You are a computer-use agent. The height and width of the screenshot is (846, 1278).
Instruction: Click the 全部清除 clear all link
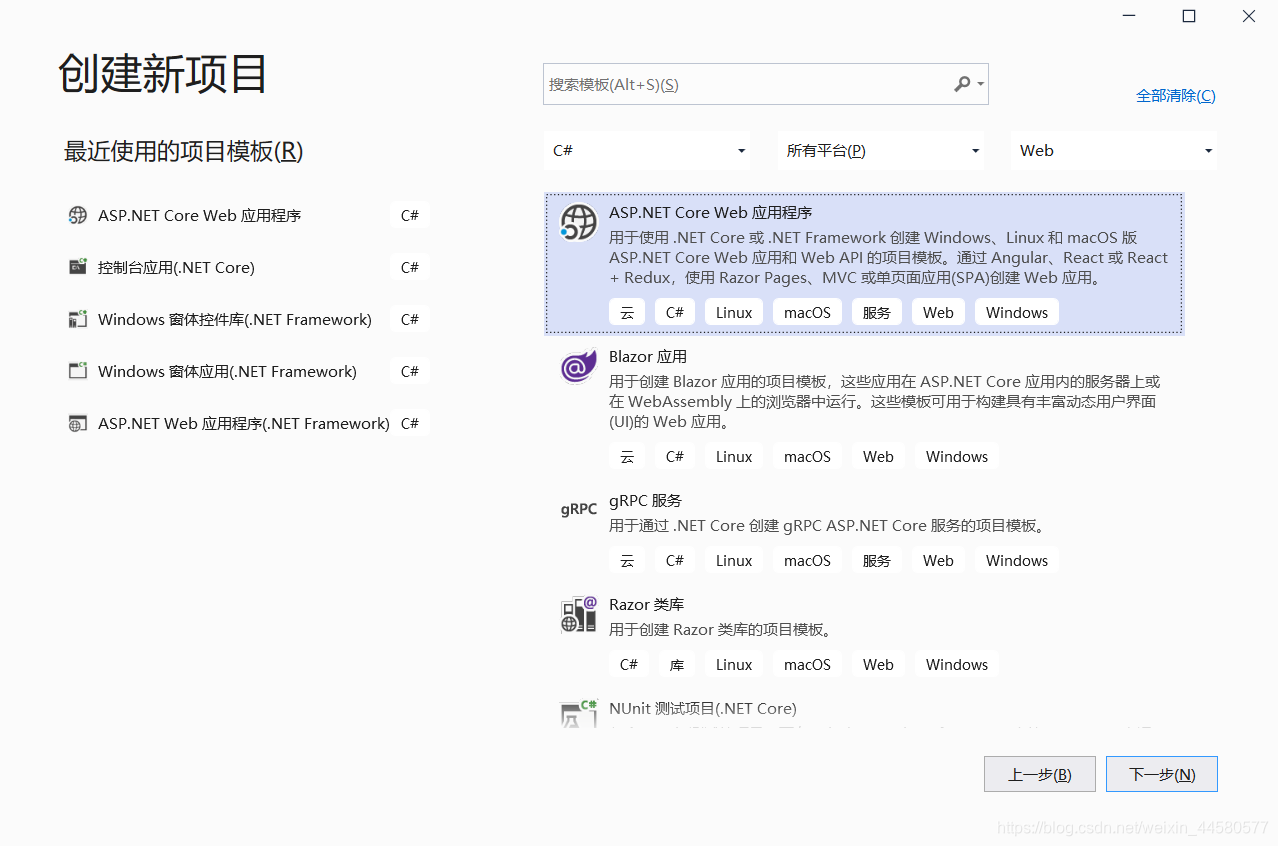(1176, 96)
